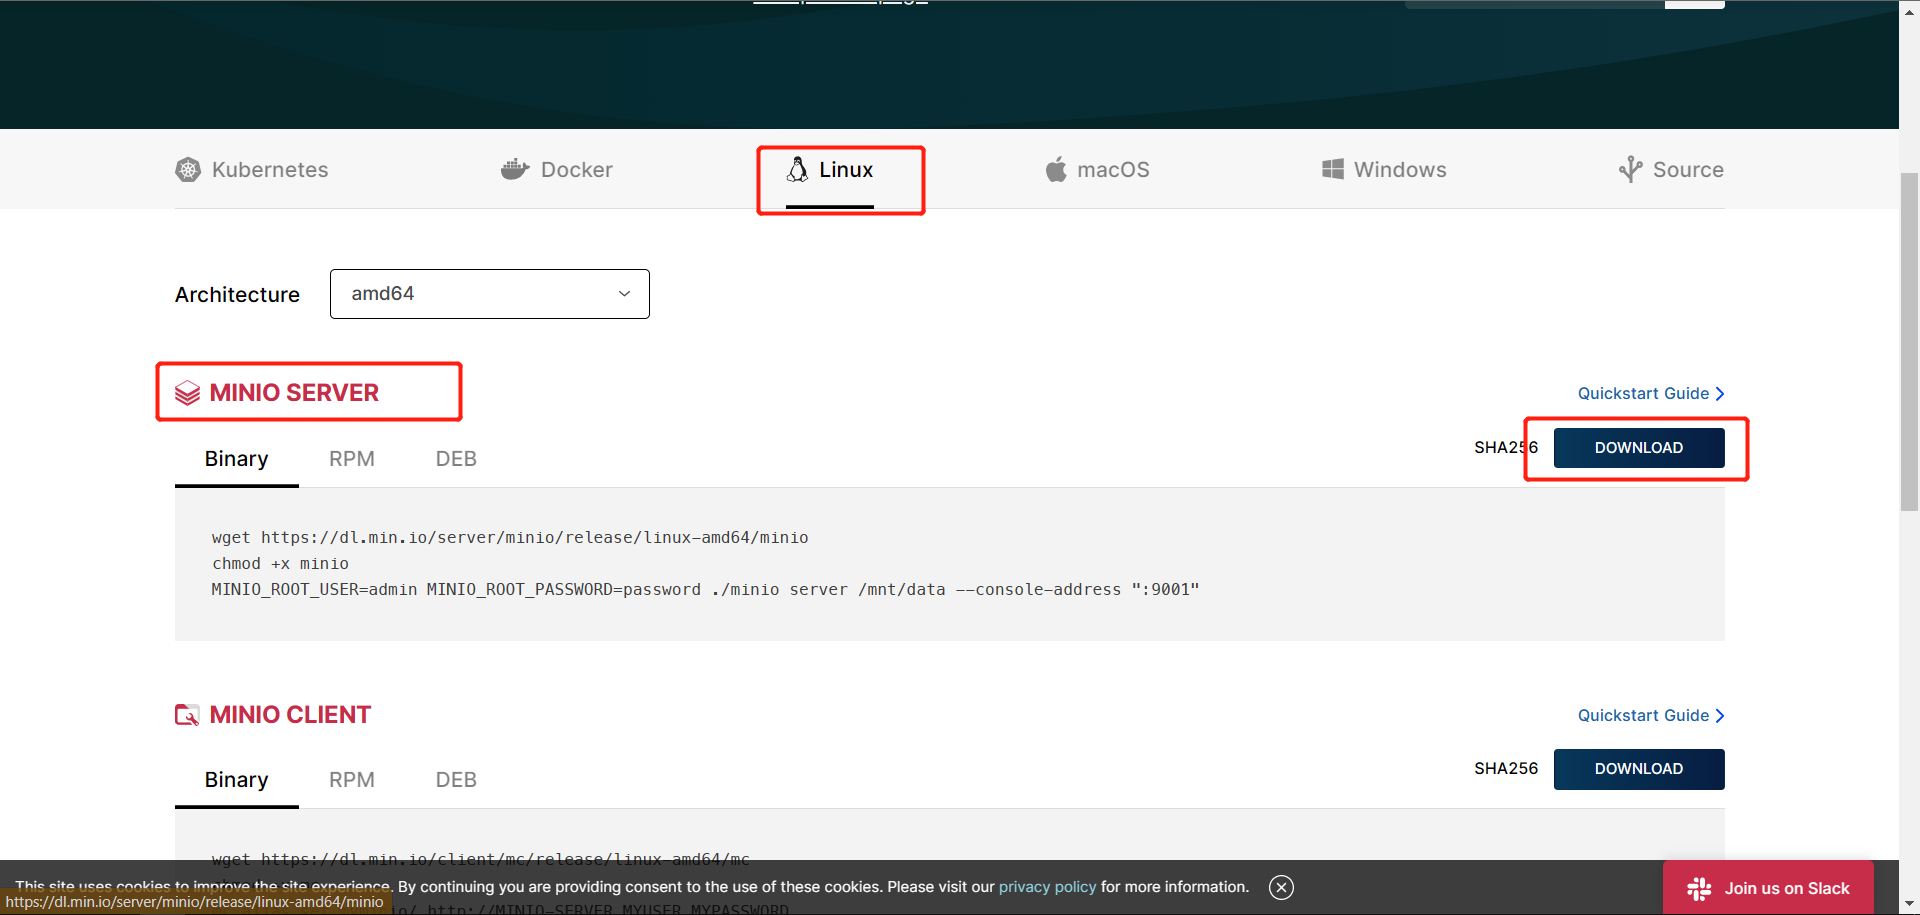
Task: Click the MinIO Server Quickstart Guide chevron
Action: 1720,394
